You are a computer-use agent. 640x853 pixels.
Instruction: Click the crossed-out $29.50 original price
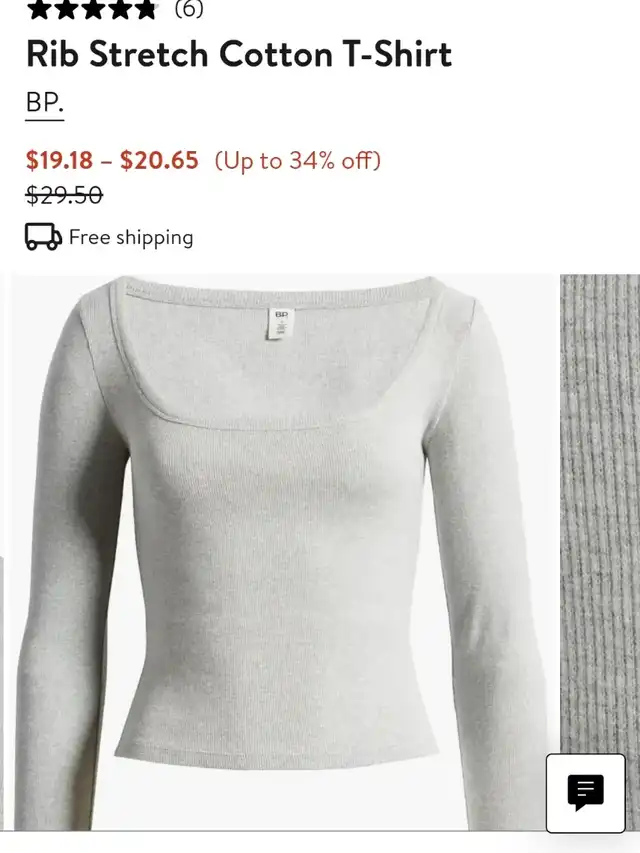(x=64, y=194)
